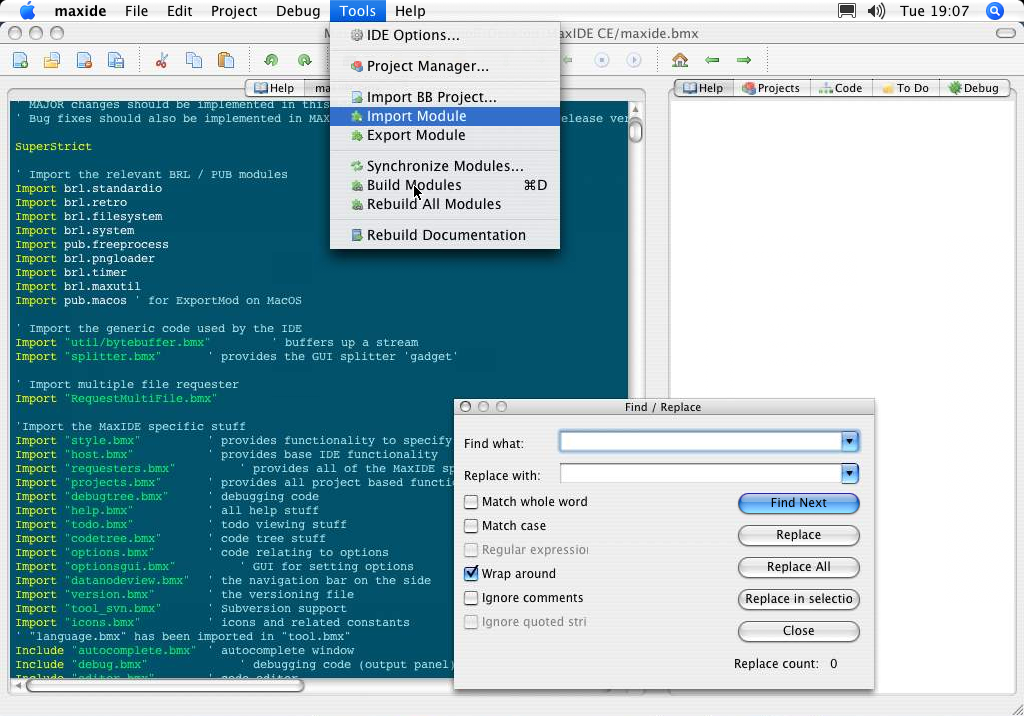Image resolution: width=1024 pixels, height=716 pixels.
Task: Open the File menu
Action: tap(136, 11)
